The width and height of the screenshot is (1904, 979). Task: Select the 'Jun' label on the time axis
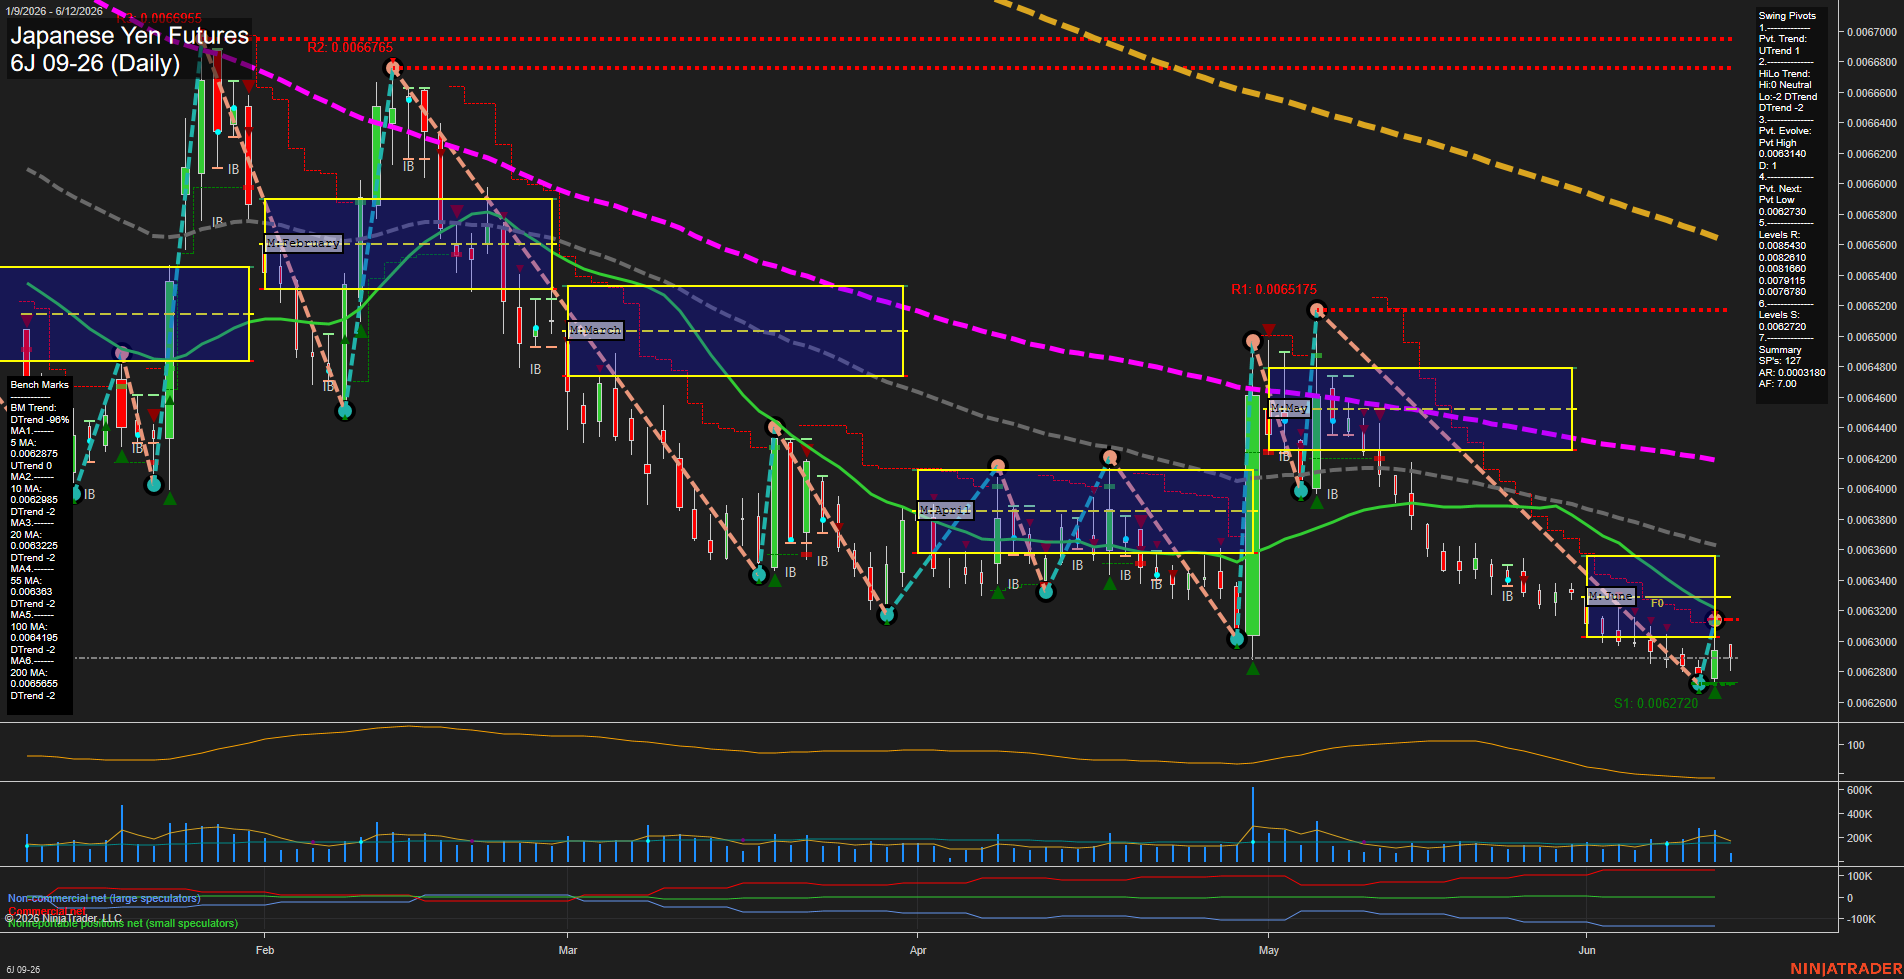click(1587, 950)
